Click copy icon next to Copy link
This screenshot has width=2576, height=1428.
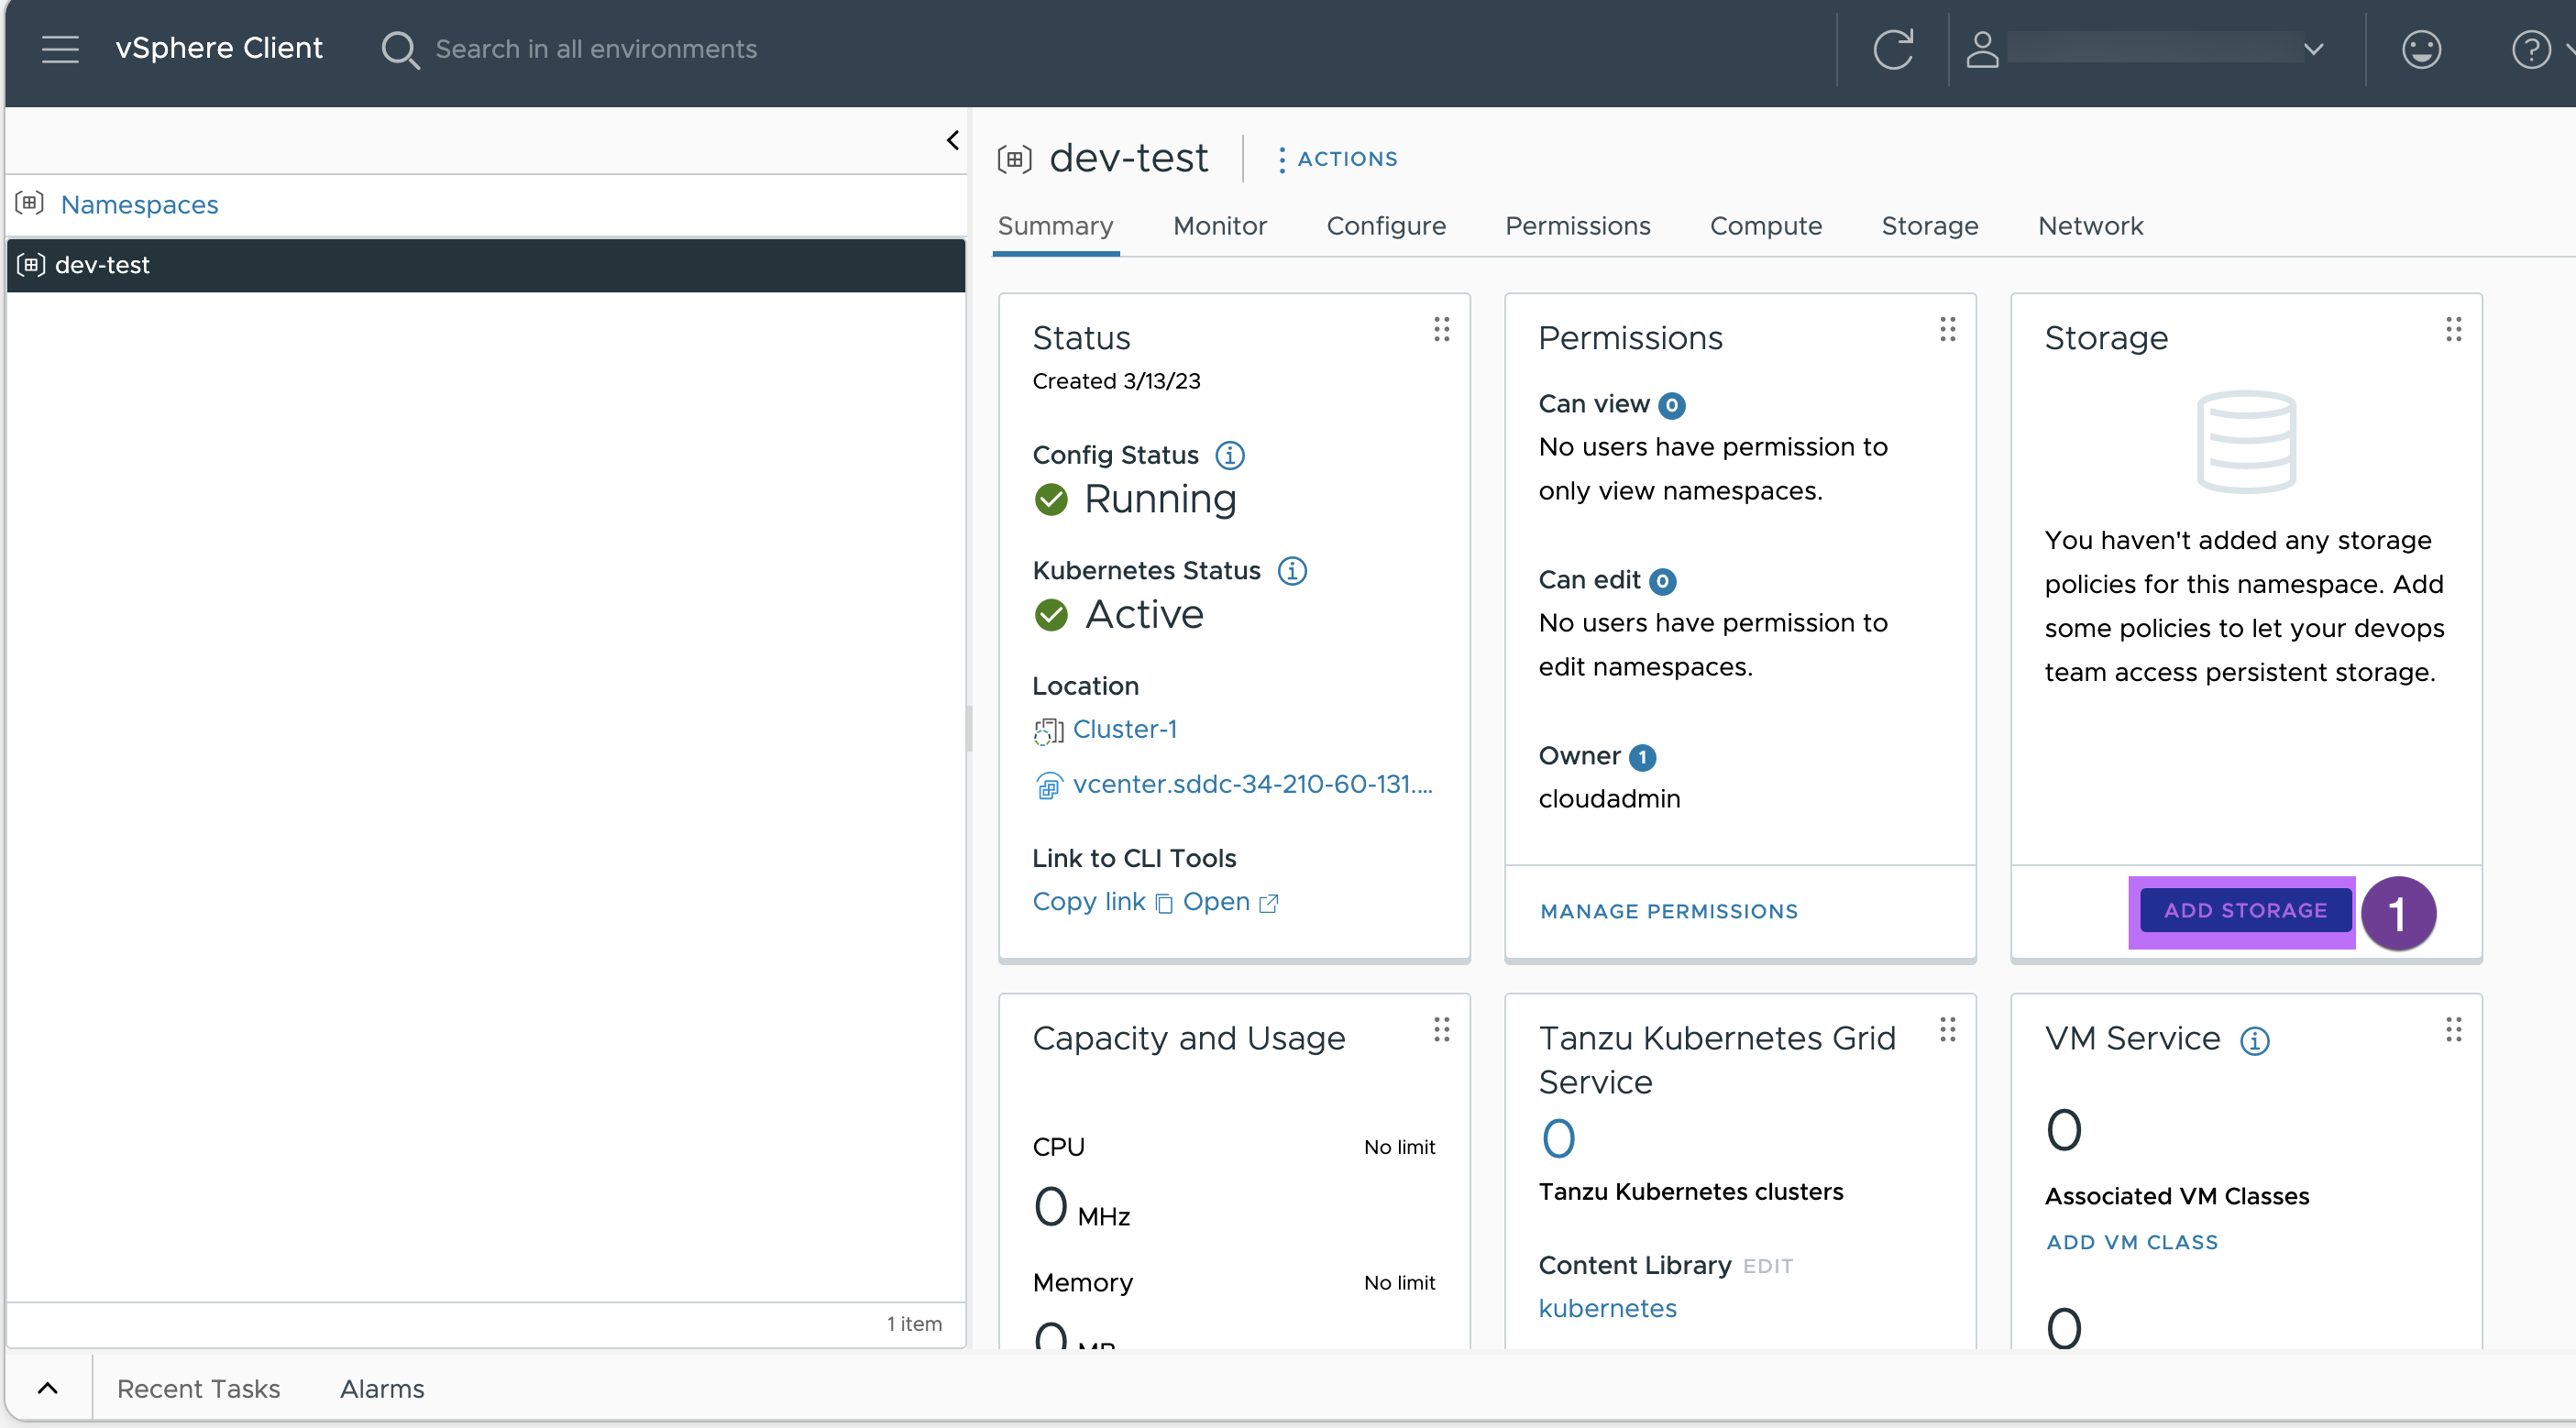point(1163,903)
